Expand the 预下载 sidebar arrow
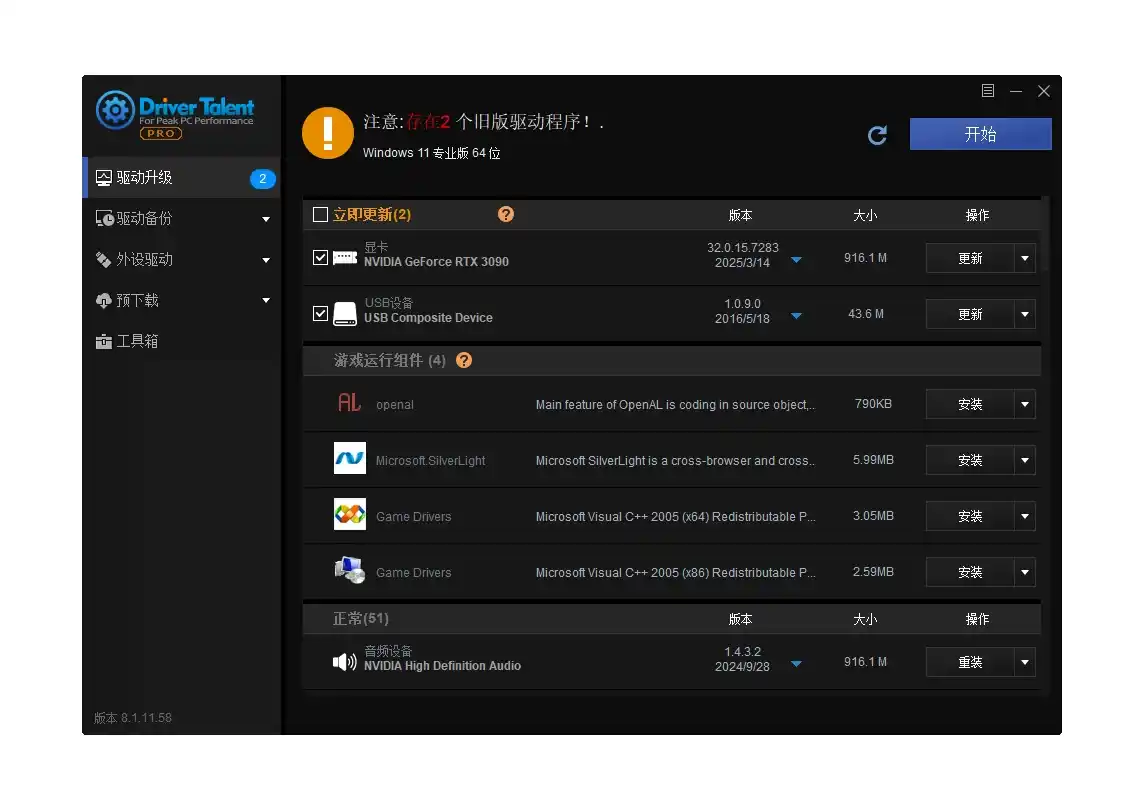 point(266,300)
